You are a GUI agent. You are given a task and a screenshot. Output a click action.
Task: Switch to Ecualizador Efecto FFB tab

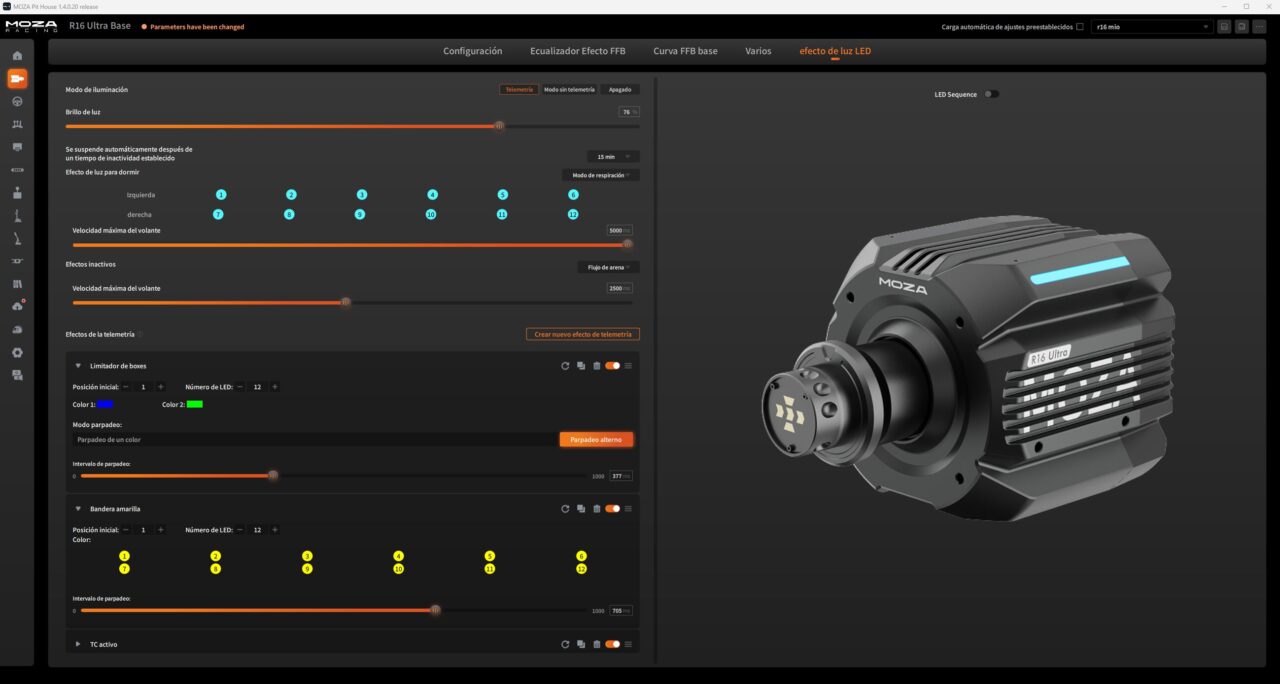[x=578, y=51]
